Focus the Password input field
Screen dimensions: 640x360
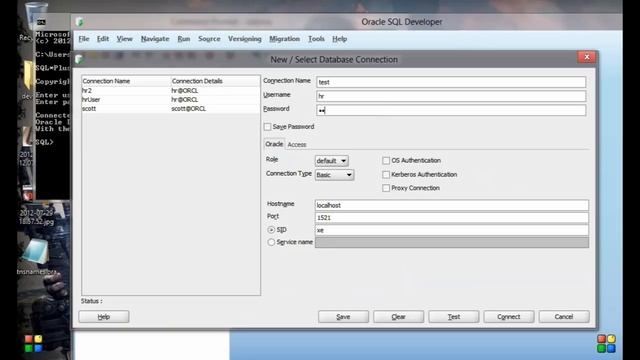(451, 110)
